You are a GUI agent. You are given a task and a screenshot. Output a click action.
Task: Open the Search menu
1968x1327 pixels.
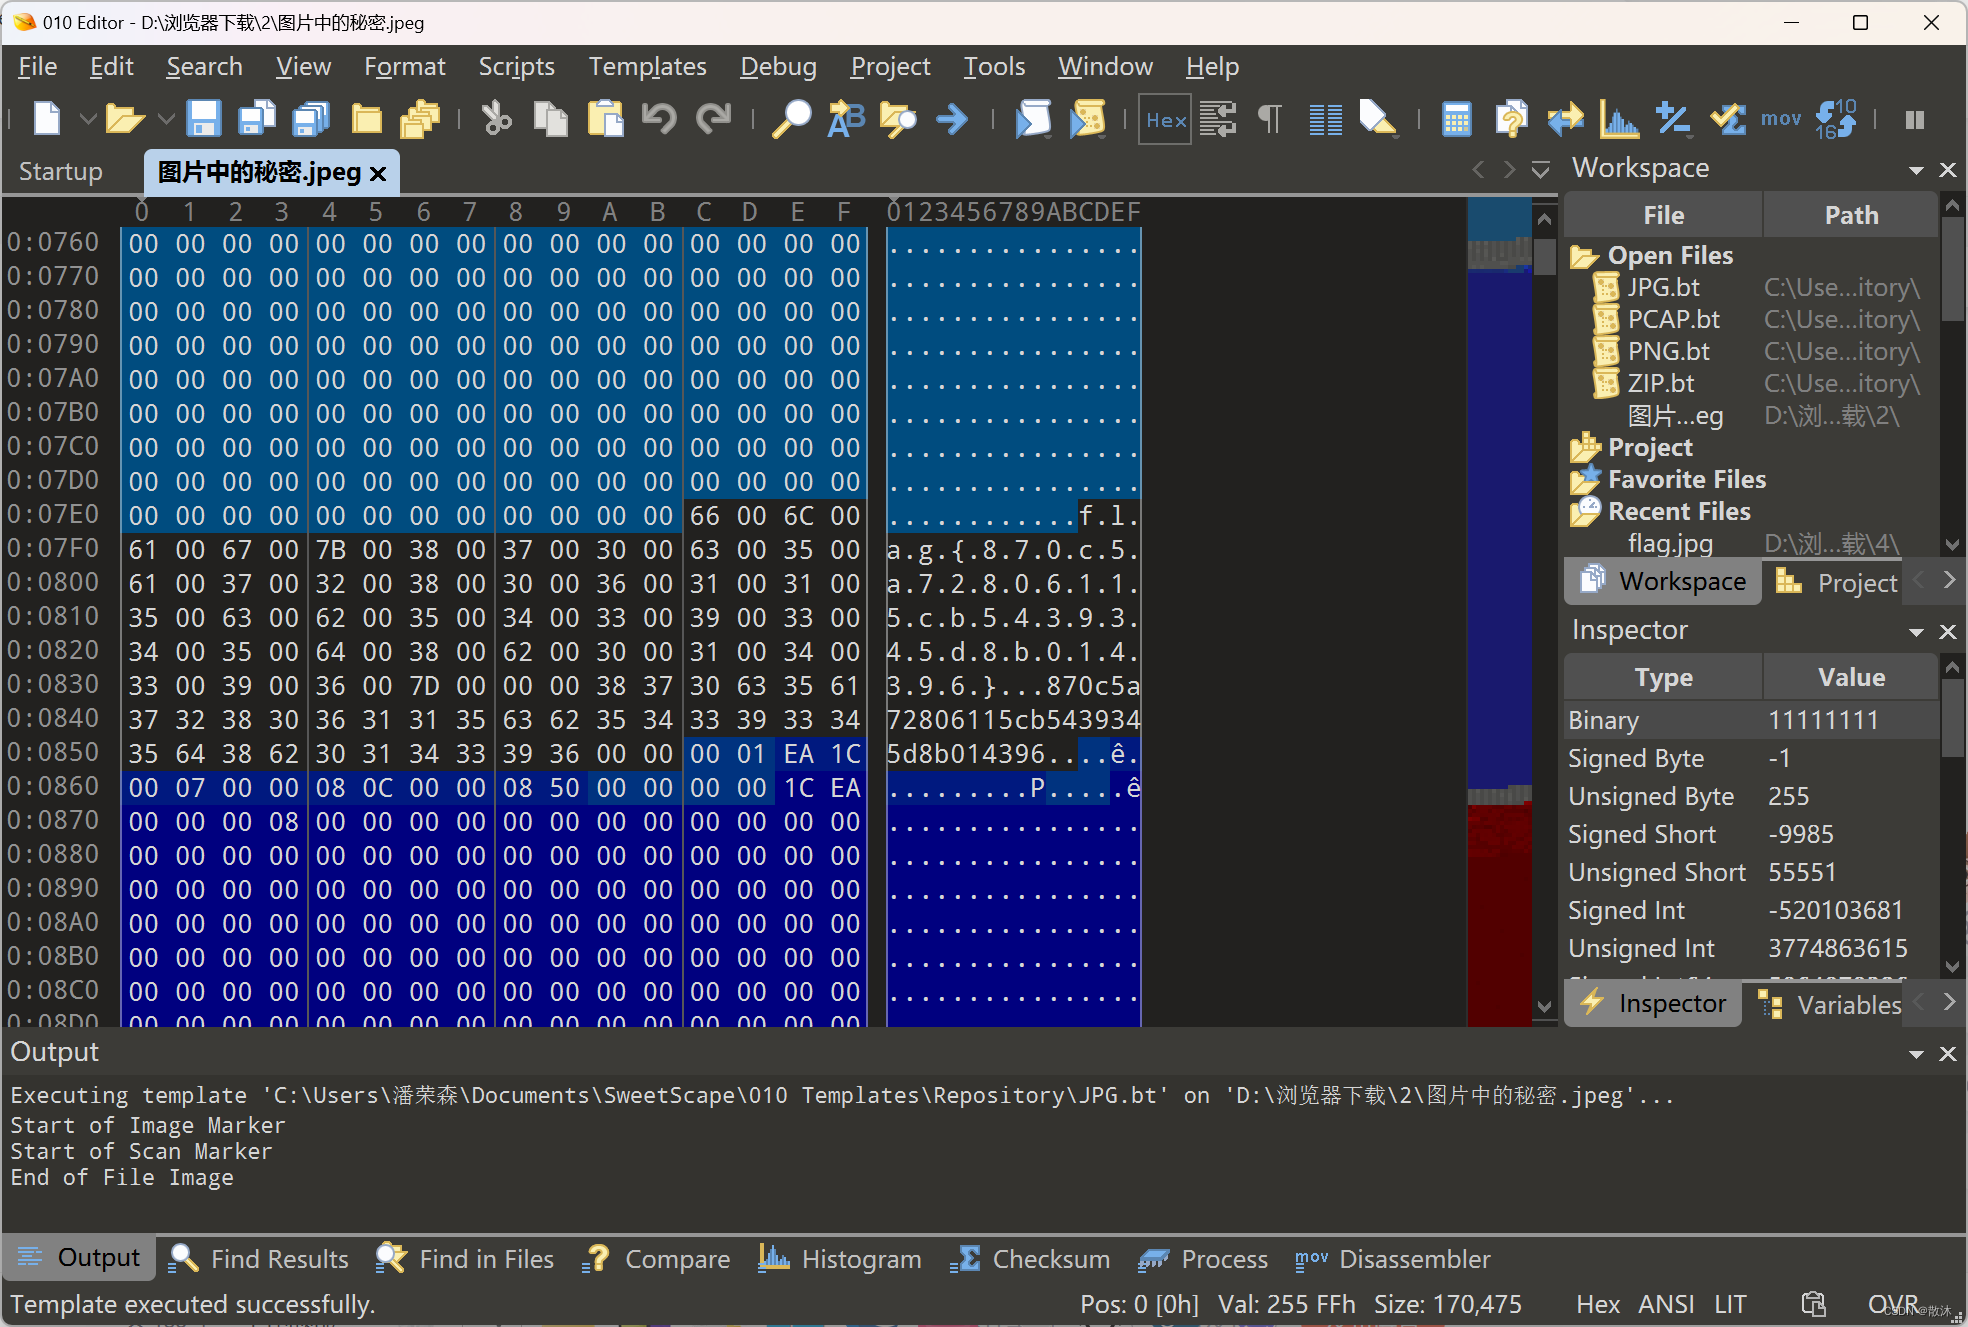pos(204,66)
